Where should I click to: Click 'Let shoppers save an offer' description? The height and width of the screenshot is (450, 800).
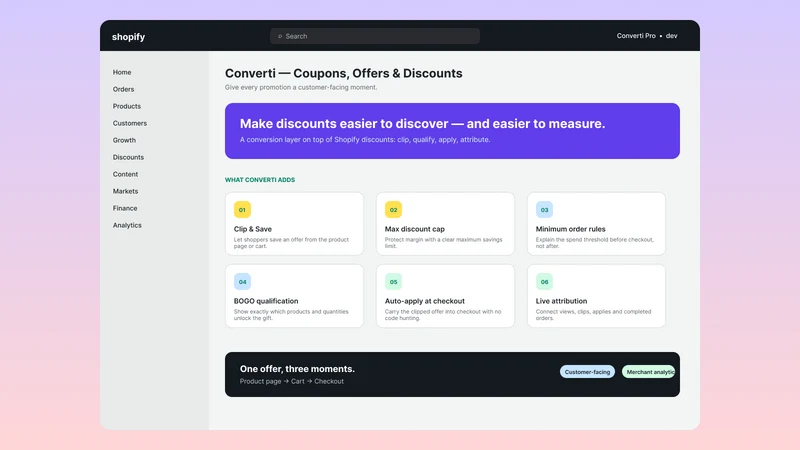click(x=291, y=243)
